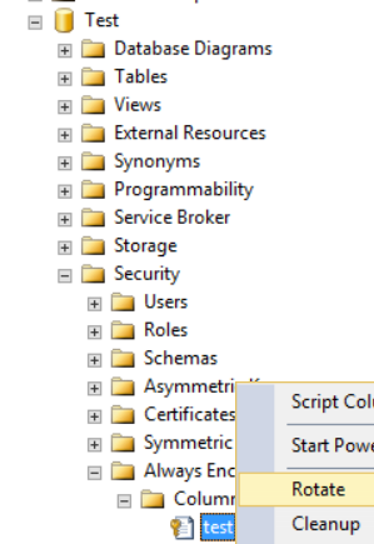Screen dimensions: 374x544
Task: Click the Roles folder icon
Action: (x=123, y=330)
